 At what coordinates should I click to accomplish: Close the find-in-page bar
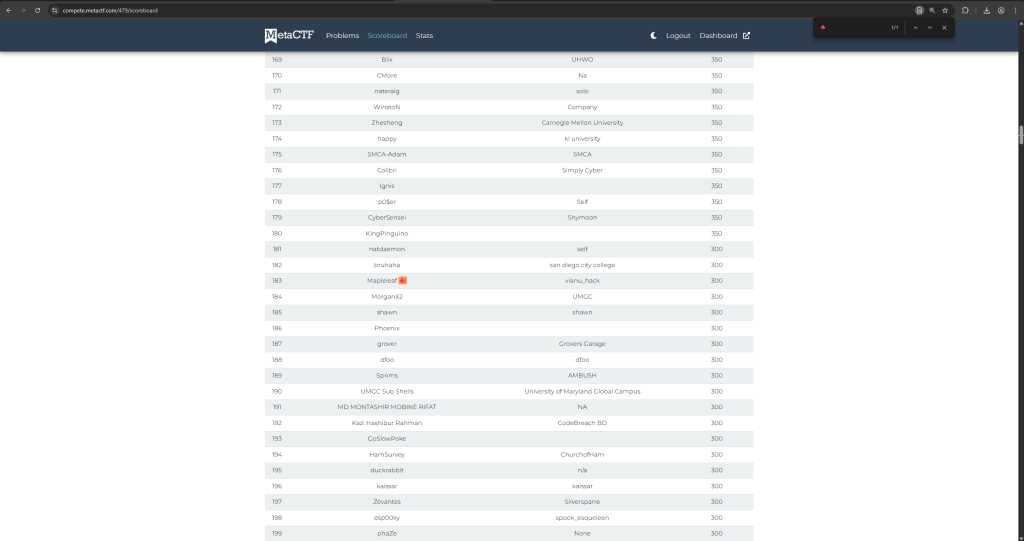(944, 28)
